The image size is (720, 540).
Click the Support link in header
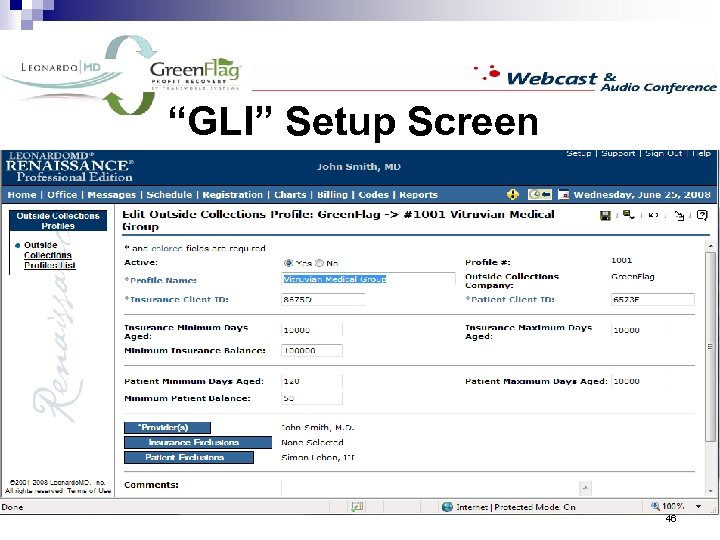[x=618, y=153]
